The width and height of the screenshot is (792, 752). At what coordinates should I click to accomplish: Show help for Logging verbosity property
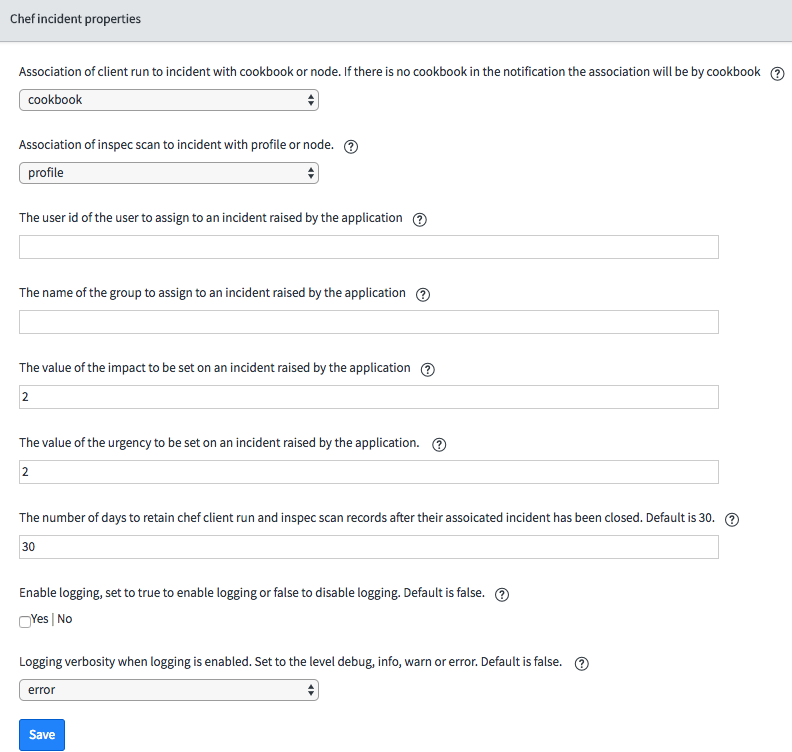point(581,664)
